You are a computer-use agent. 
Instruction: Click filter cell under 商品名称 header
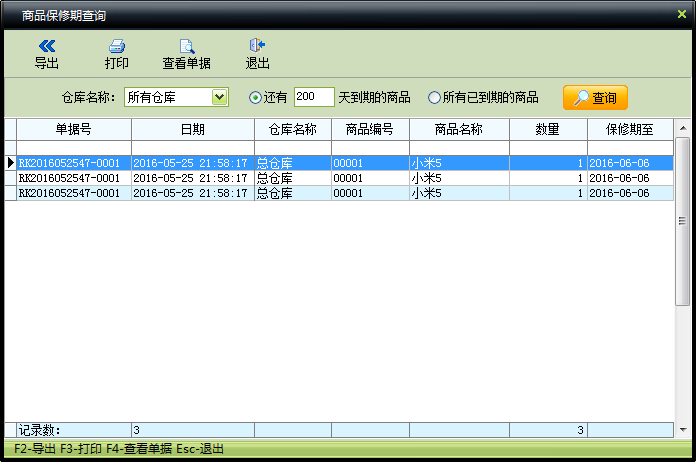pos(459,148)
